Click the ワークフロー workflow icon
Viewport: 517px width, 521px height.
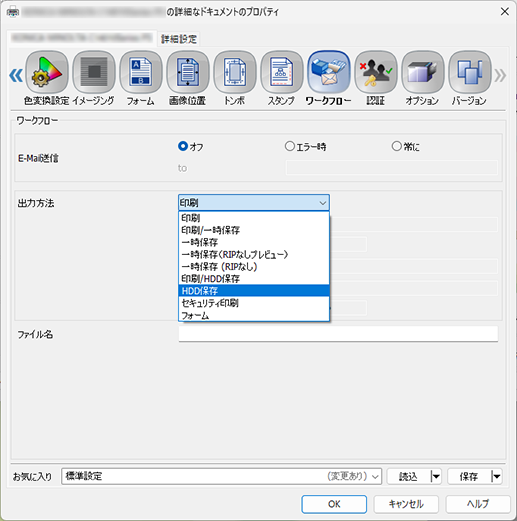click(329, 72)
